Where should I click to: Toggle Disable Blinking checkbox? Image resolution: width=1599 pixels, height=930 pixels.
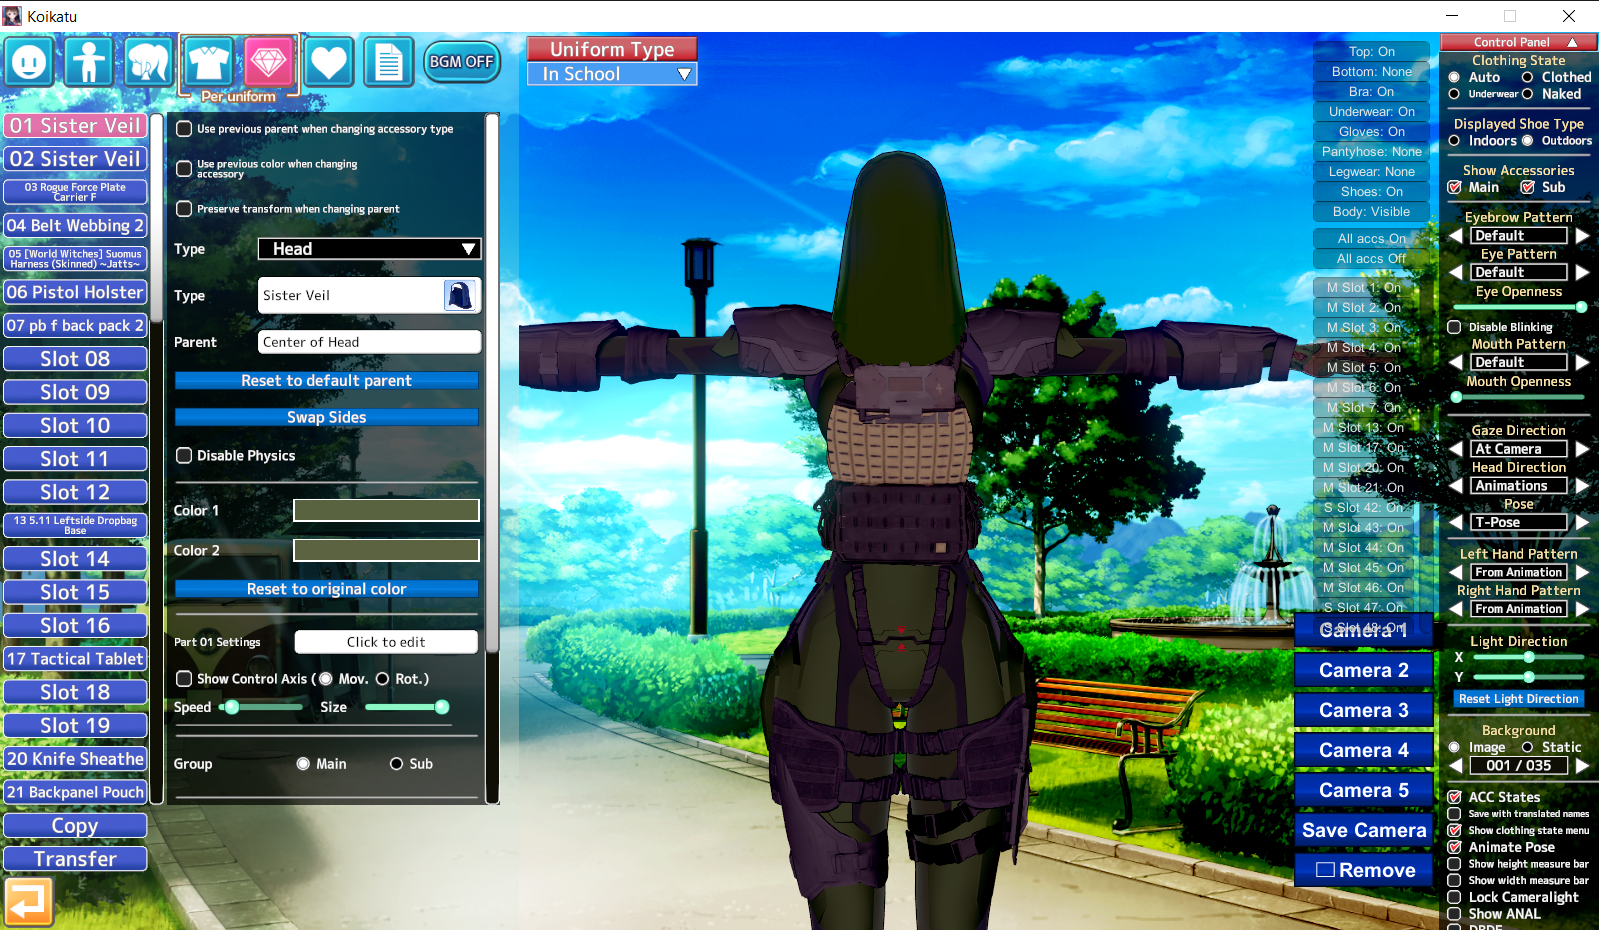pos(1454,327)
